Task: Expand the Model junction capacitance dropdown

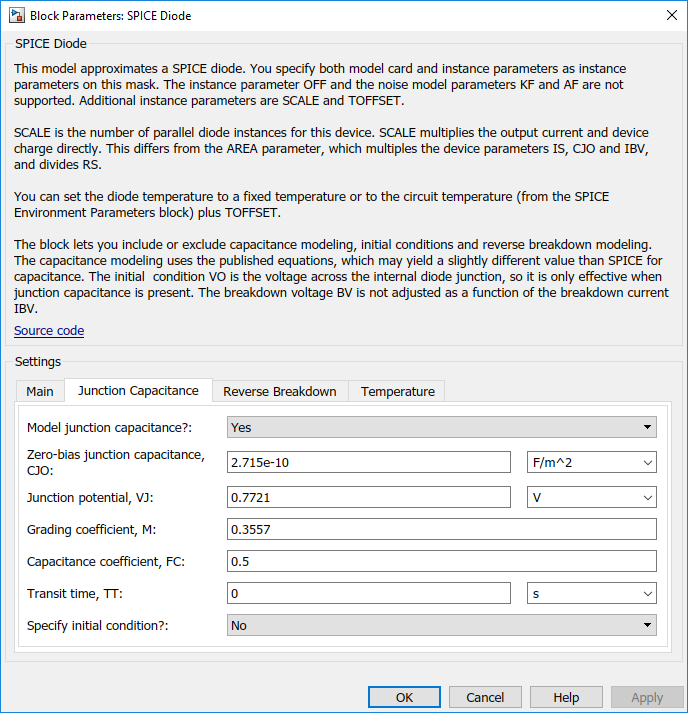Action: pos(442,427)
